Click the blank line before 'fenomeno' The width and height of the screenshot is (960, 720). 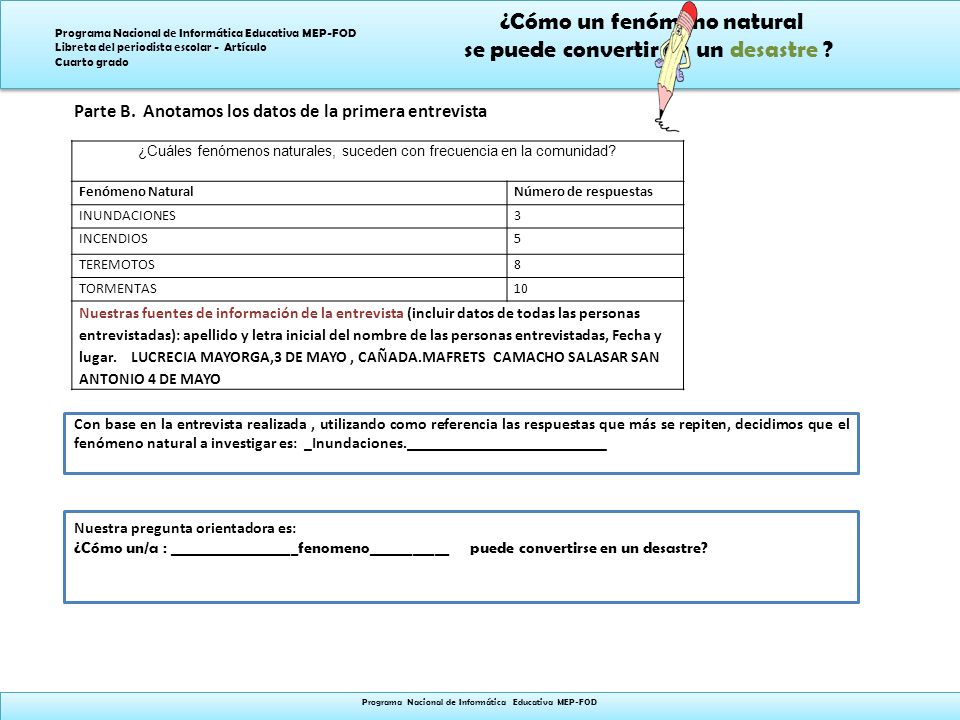pyautogui.click(x=234, y=549)
